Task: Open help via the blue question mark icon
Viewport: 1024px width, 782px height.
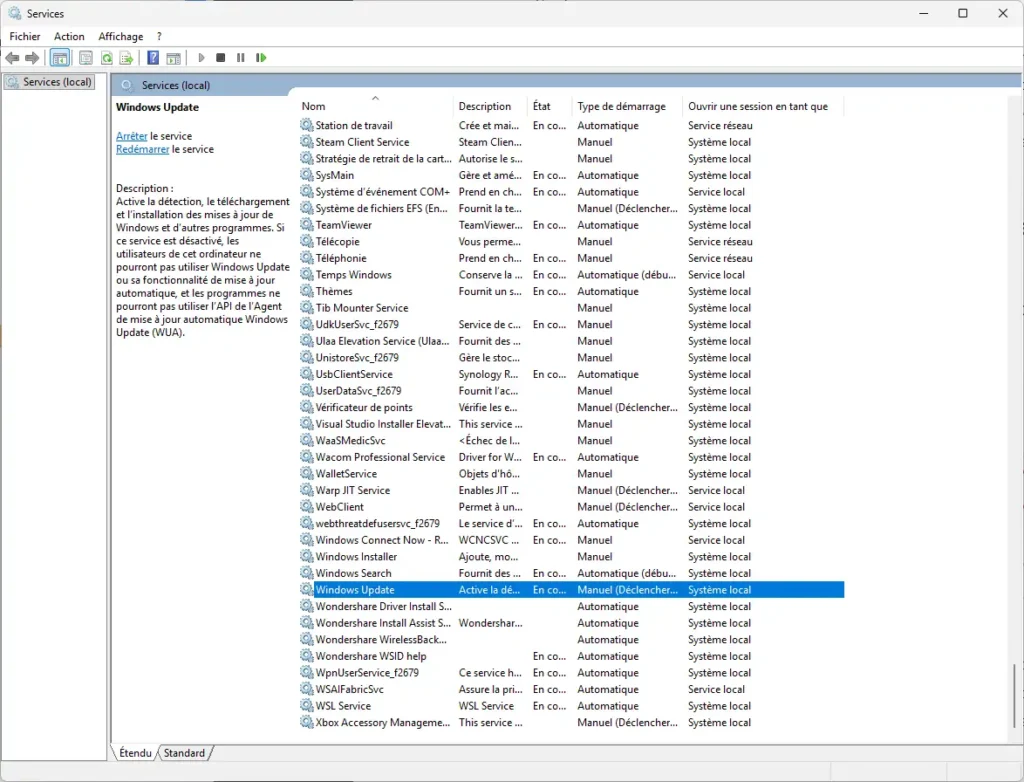Action: [151, 57]
